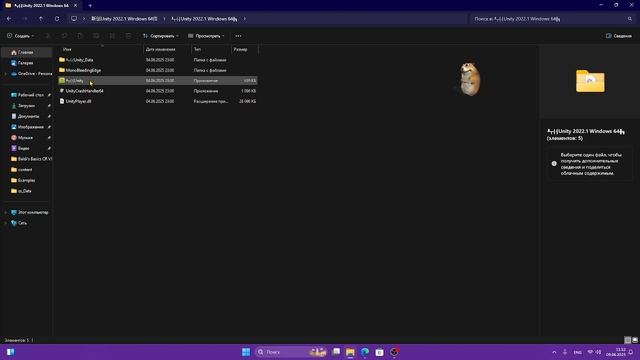Open Microsoft Edge from the taskbar
This screenshot has height=360, width=640.
[x=365, y=352]
